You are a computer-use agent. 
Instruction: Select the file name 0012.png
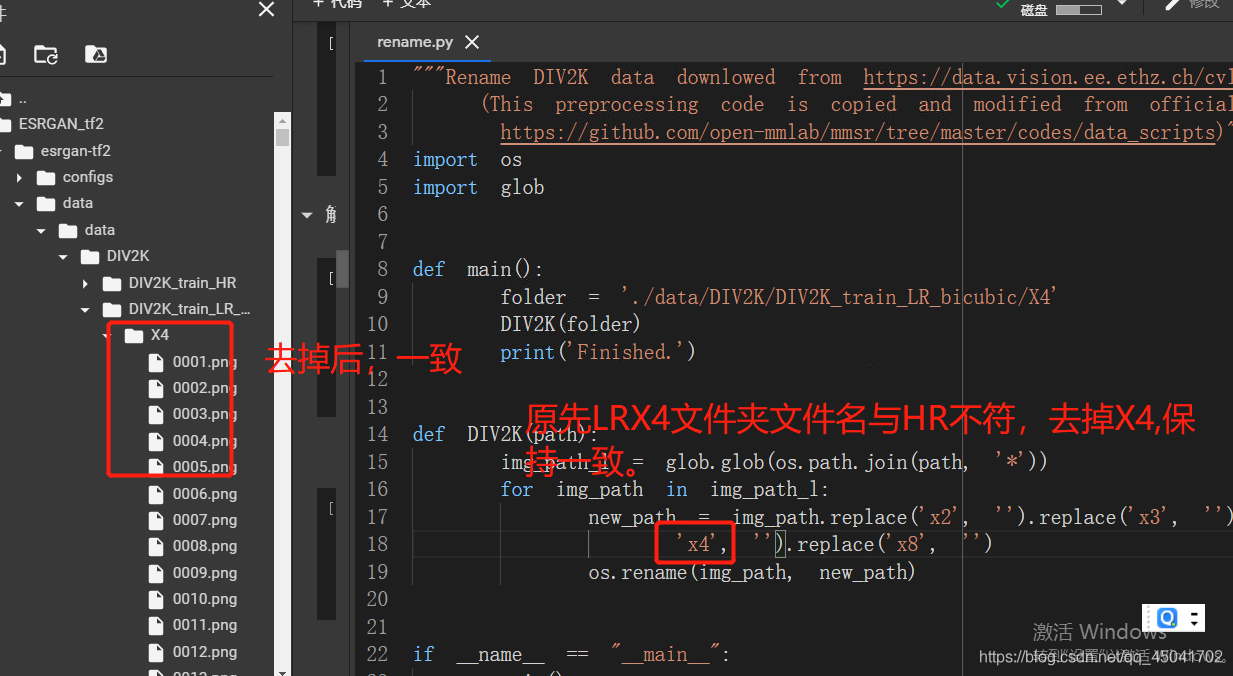[205, 652]
